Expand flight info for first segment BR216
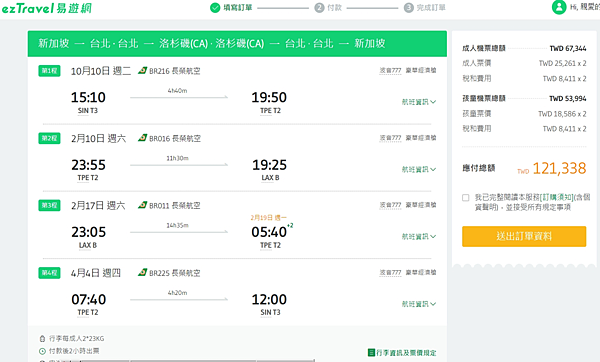The height and width of the screenshot is (362, 600). 419,102
